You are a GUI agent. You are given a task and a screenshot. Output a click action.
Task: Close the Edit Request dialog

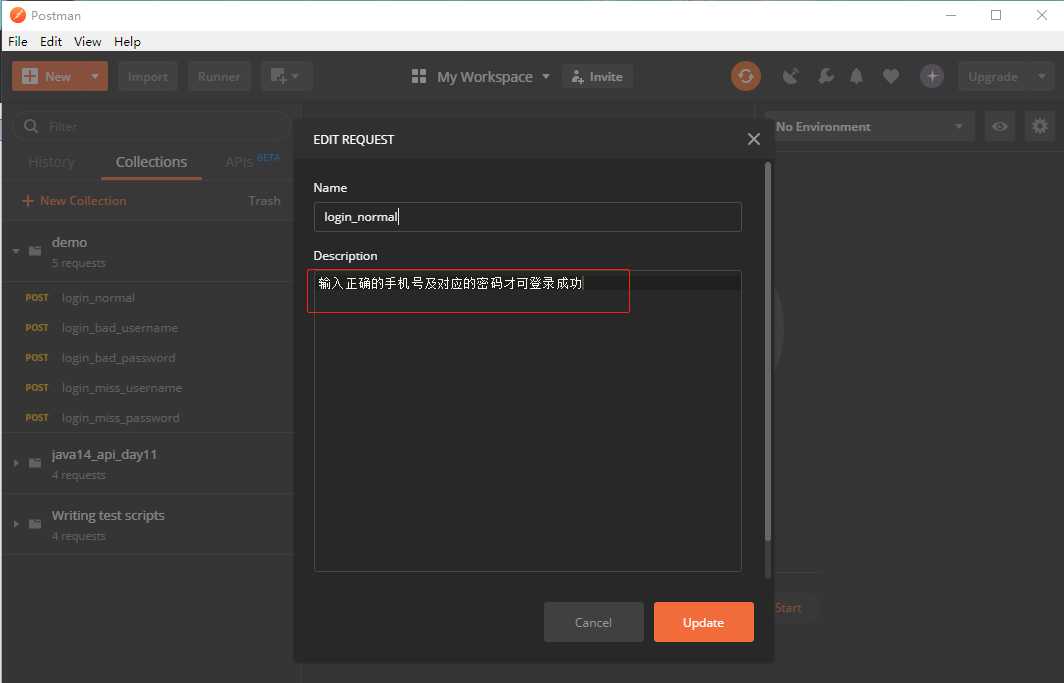tap(753, 139)
